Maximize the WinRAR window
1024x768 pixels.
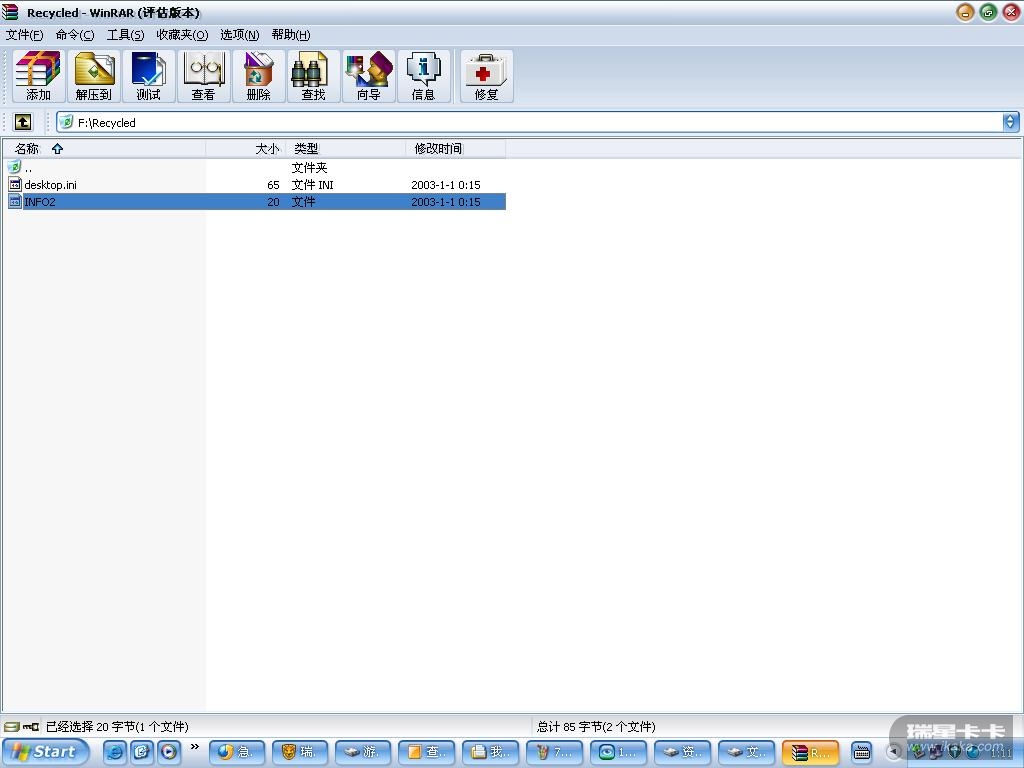[x=988, y=12]
